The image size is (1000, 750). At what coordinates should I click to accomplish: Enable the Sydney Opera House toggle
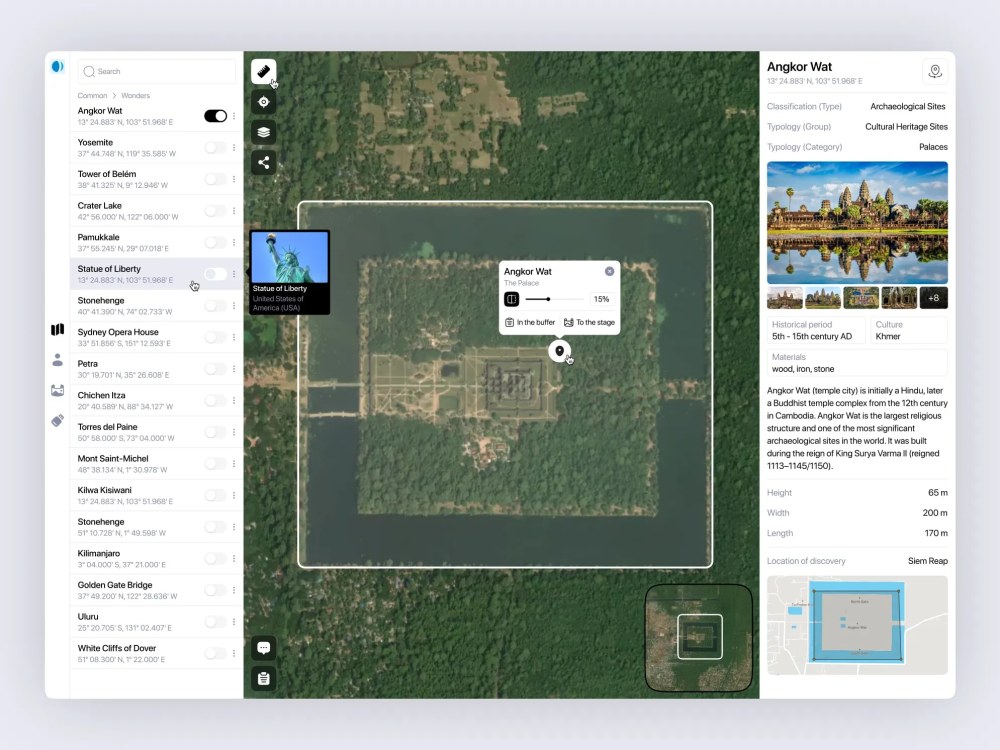tap(216, 337)
